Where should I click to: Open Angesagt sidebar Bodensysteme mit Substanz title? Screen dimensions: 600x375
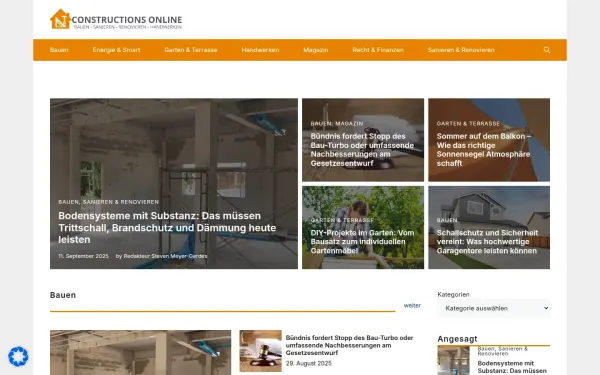(512, 367)
